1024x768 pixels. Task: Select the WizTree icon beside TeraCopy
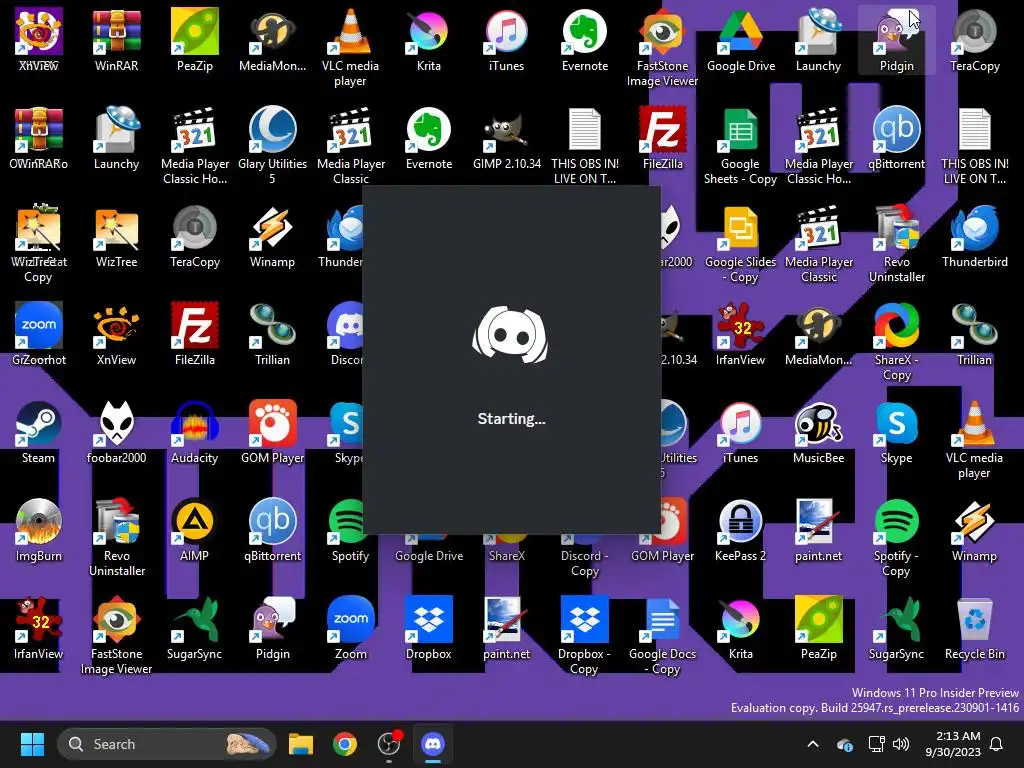(116, 236)
